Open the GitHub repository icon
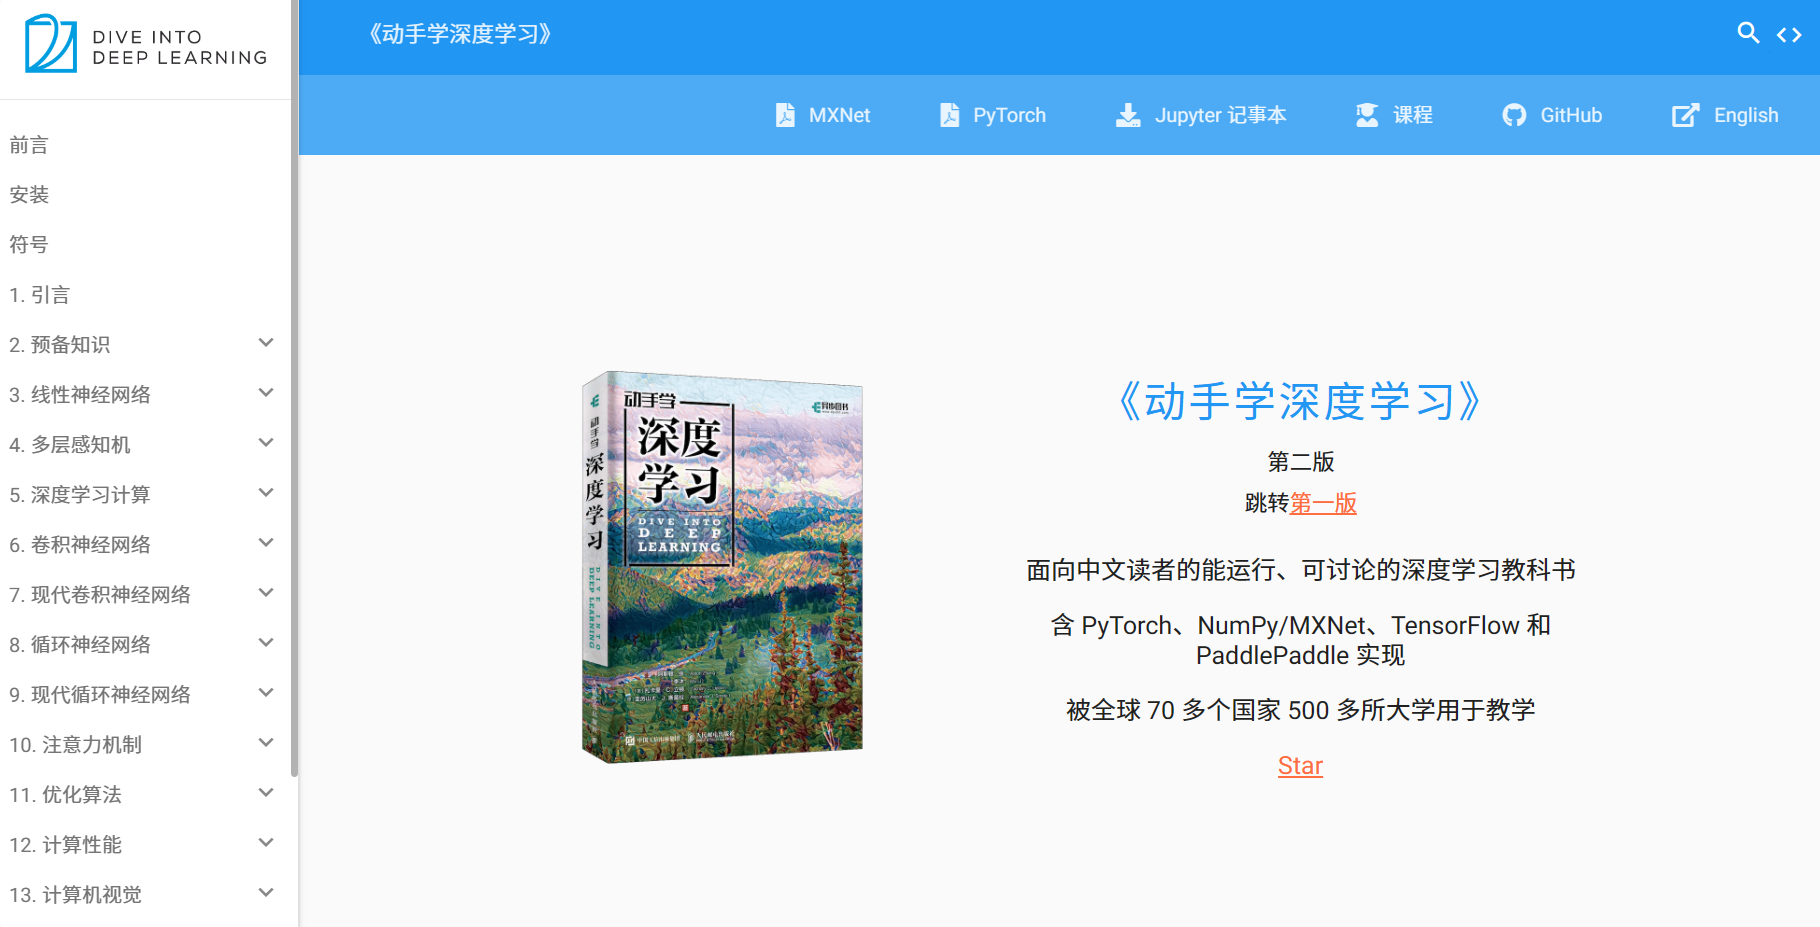1820x927 pixels. click(x=1514, y=114)
